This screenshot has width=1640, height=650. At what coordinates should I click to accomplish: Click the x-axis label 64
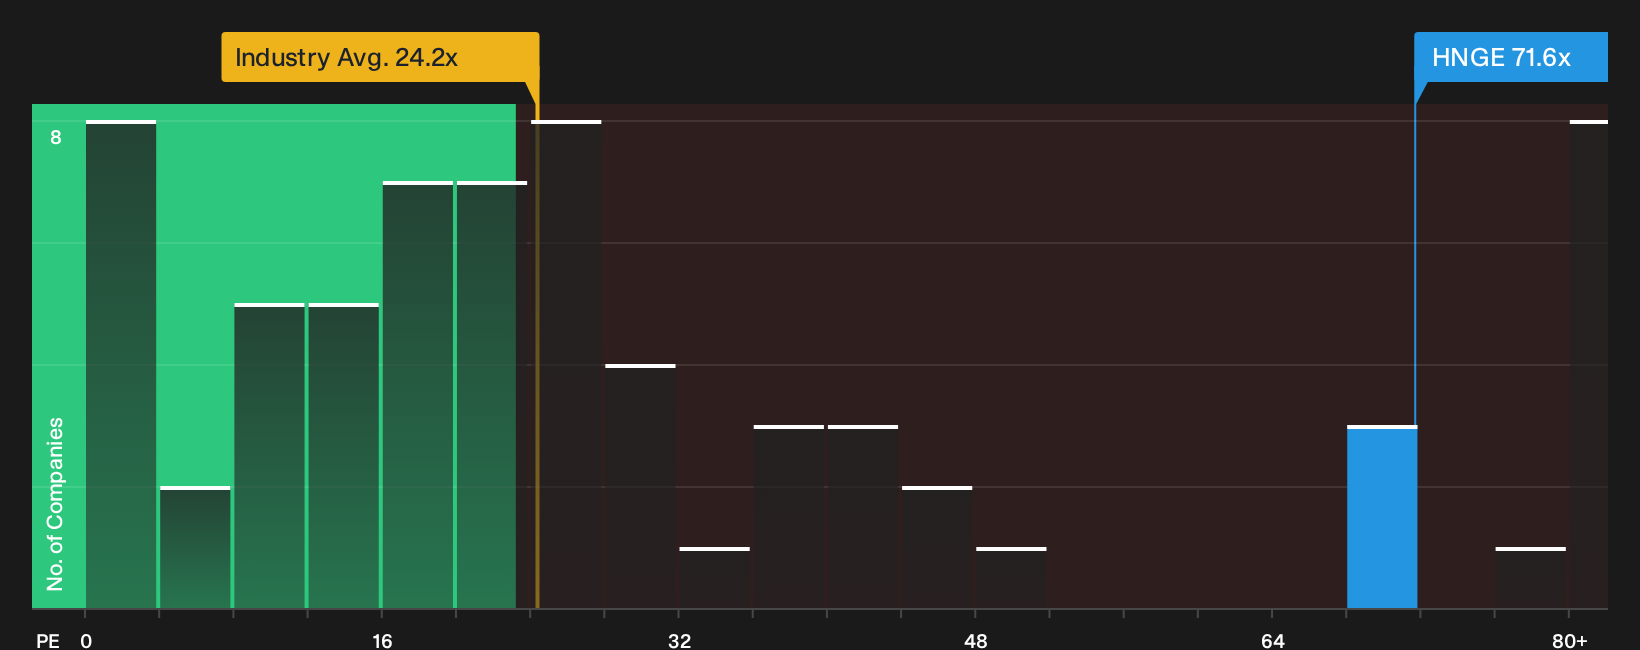(x=1272, y=640)
